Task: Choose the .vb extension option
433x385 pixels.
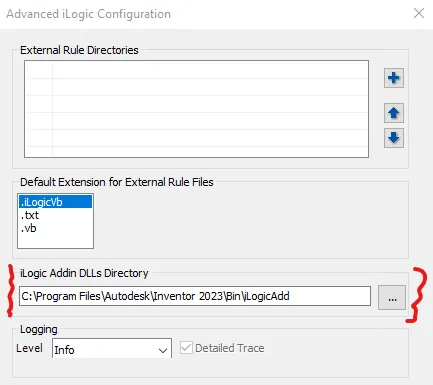Action: pyautogui.click(x=55, y=228)
